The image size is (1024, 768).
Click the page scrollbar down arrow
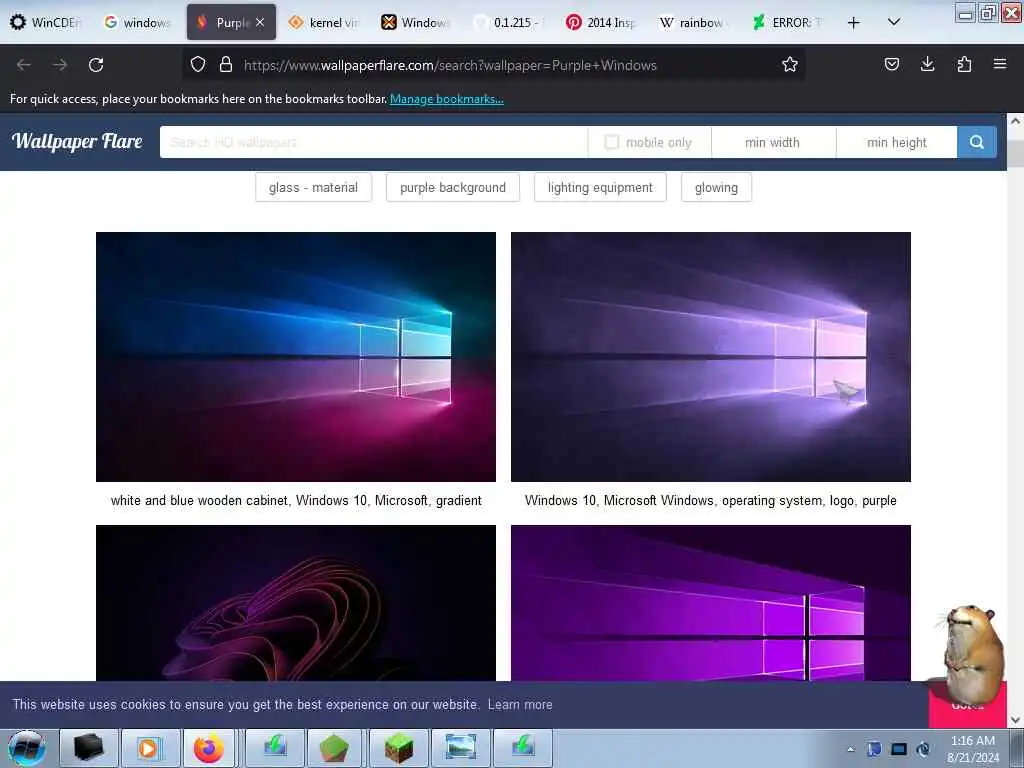coord(1015,720)
